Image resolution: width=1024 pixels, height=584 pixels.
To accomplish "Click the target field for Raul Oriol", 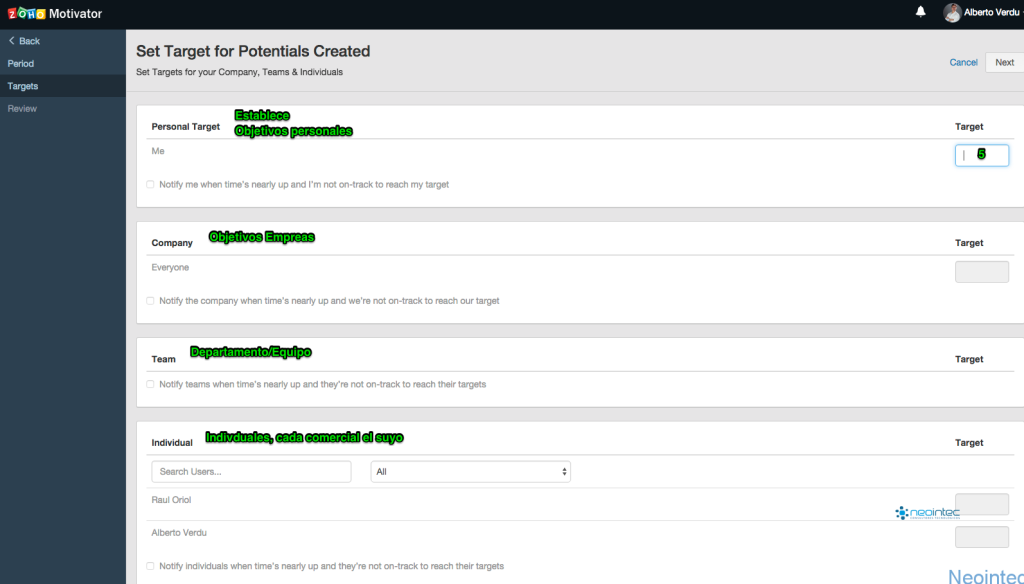I will point(982,504).
